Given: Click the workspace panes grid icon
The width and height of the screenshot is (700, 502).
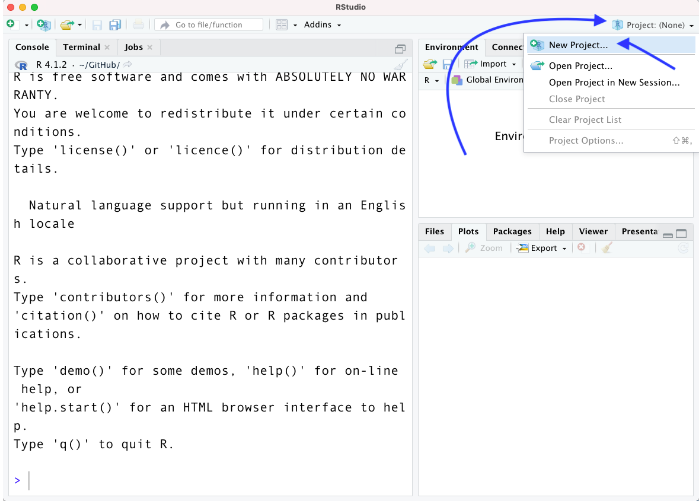Looking at the screenshot, I should pos(282,24).
